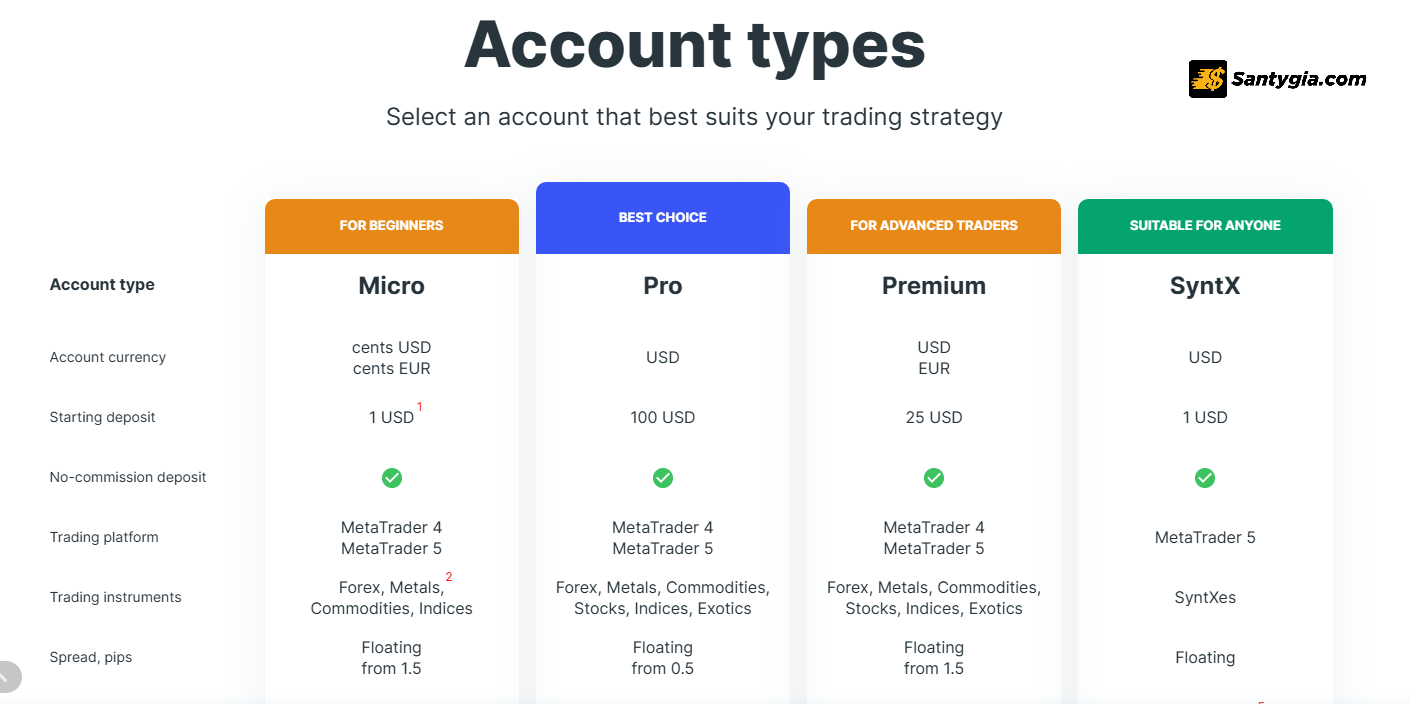Click the Santygia.com dollar logo icon
Viewport: 1409px width, 704px height.
1207,79
